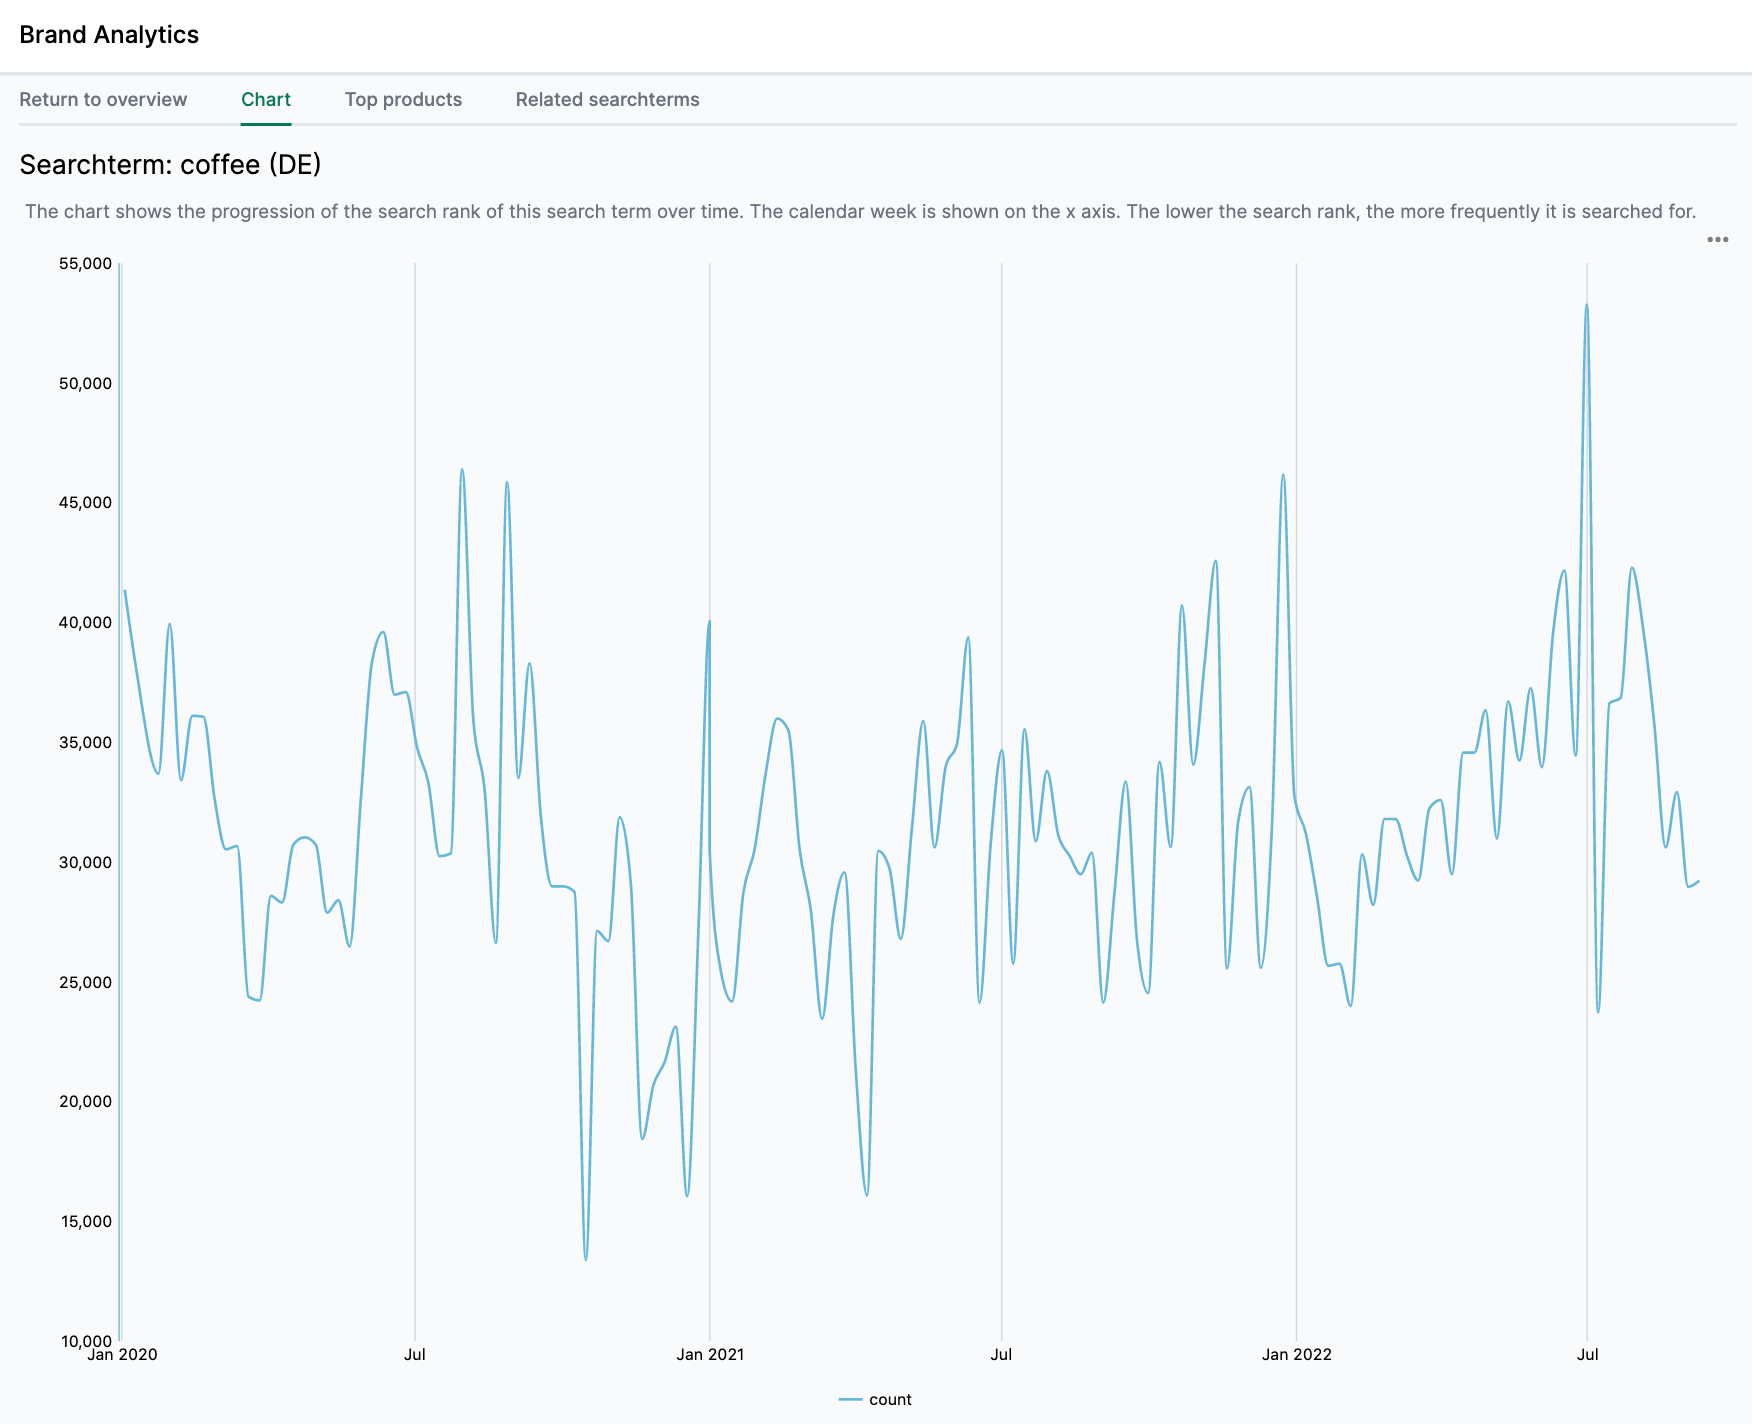Screen dimensions: 1752x1424
Task: Open the Related searchterms tab
Action: 607,99
